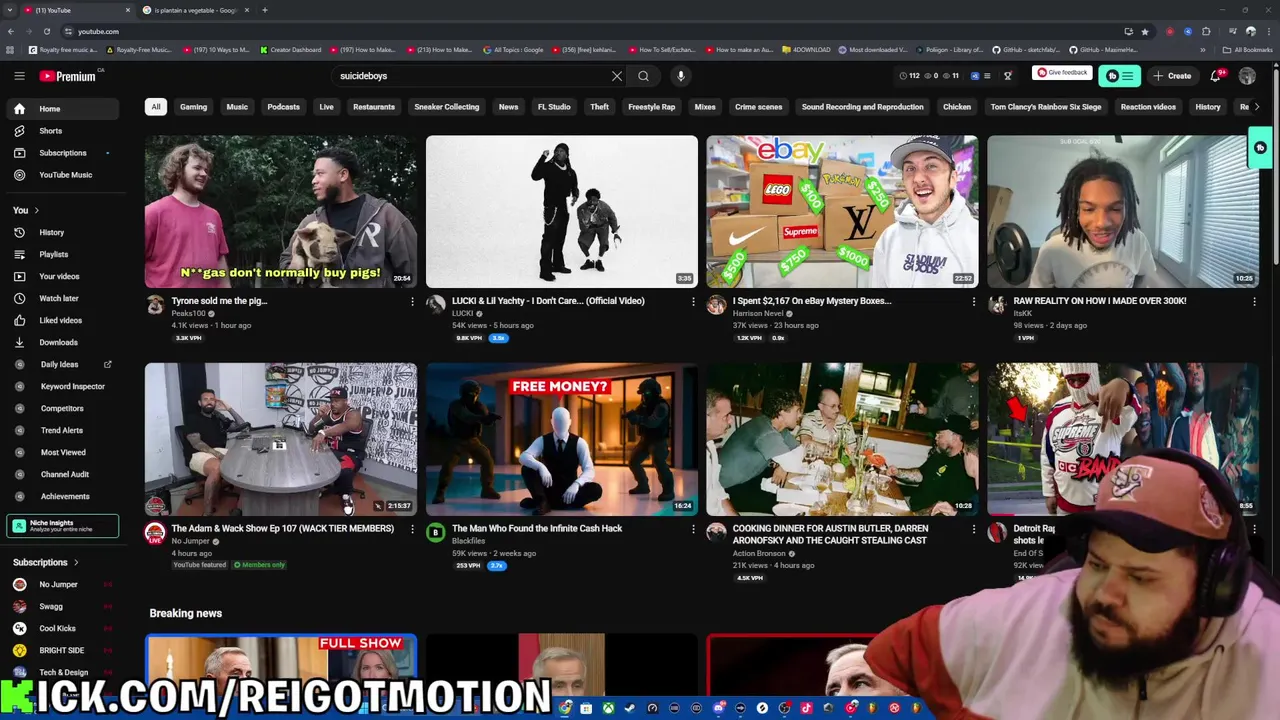The image size is (1280, 720).
Task: Open the YouTube hamburger guide menu
Action: (x=19, y=76)
